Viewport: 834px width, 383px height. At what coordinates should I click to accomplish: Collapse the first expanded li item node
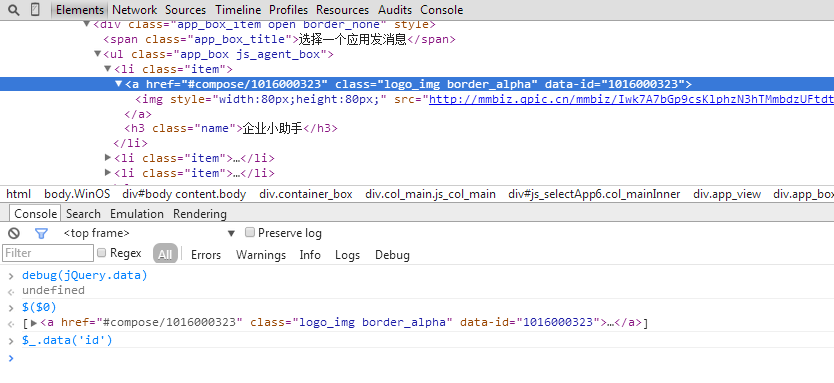pyautogui.click(x=108, y=69)
